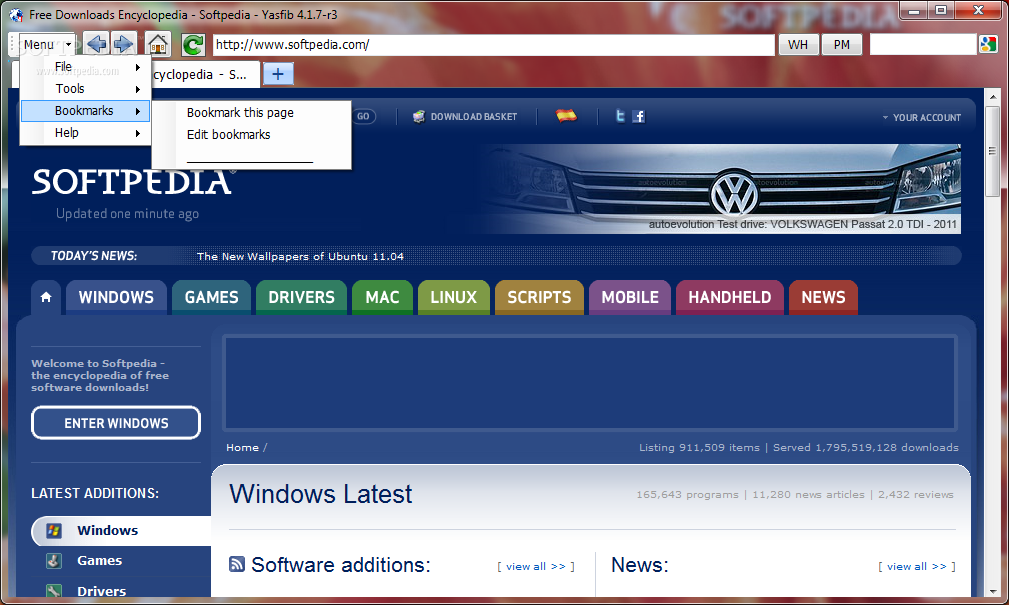Image resolution: width=1009 pixels, height=605 pixels.
Task: Click the home icon tab on Softpedia
Action: point(46,297)
